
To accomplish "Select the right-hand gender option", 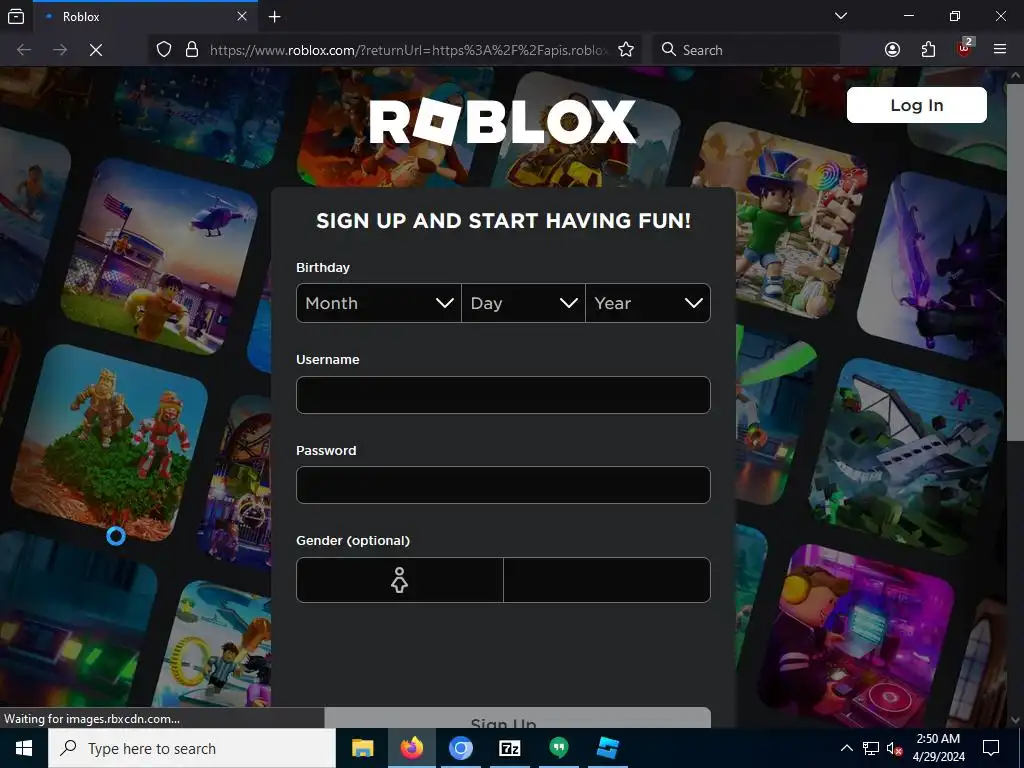I will click(x=607, y=580).
